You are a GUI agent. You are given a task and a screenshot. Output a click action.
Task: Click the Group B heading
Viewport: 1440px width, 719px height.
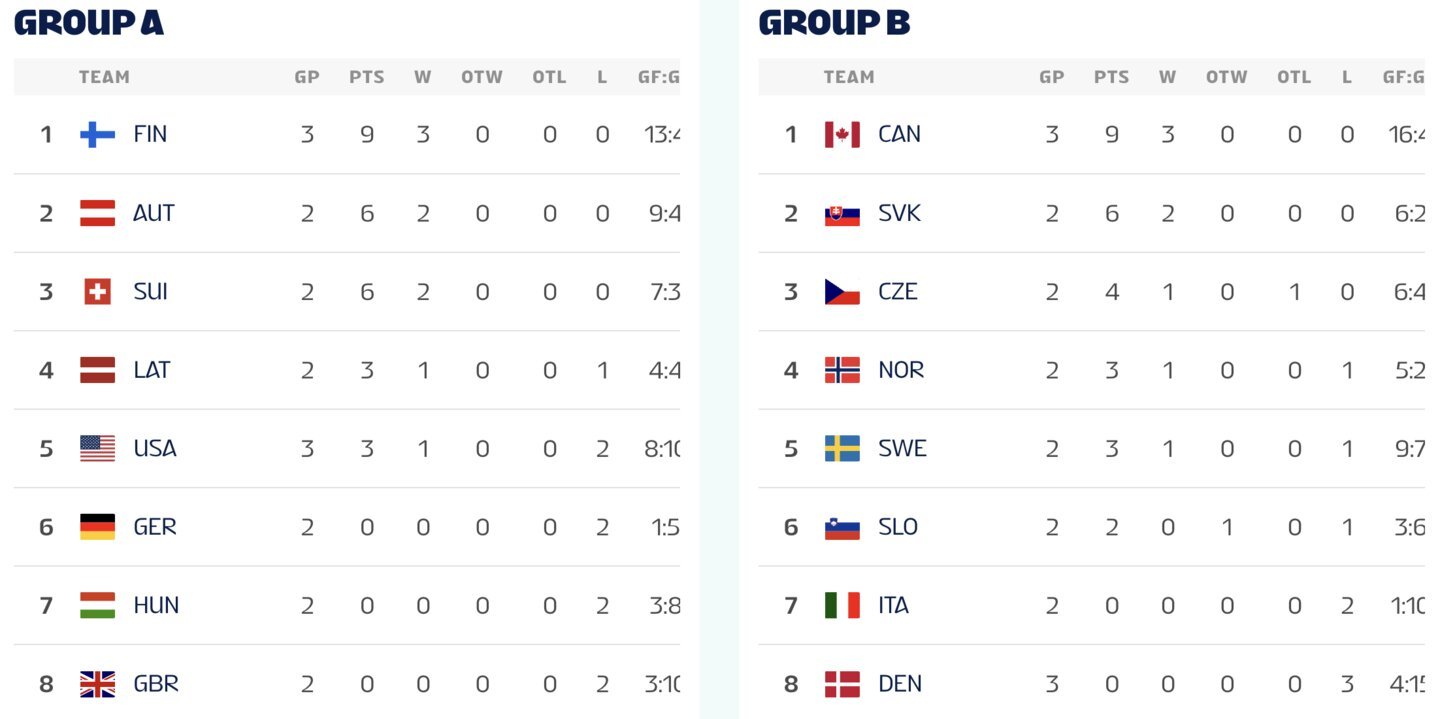coord(834,22)
